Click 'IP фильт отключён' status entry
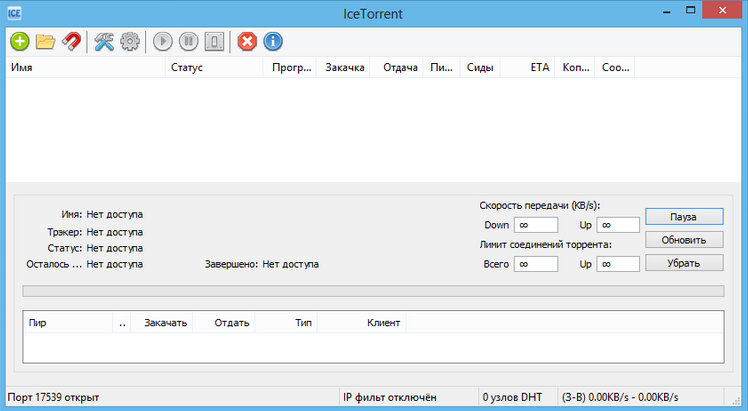748x411 pixels. pos(390,397)
